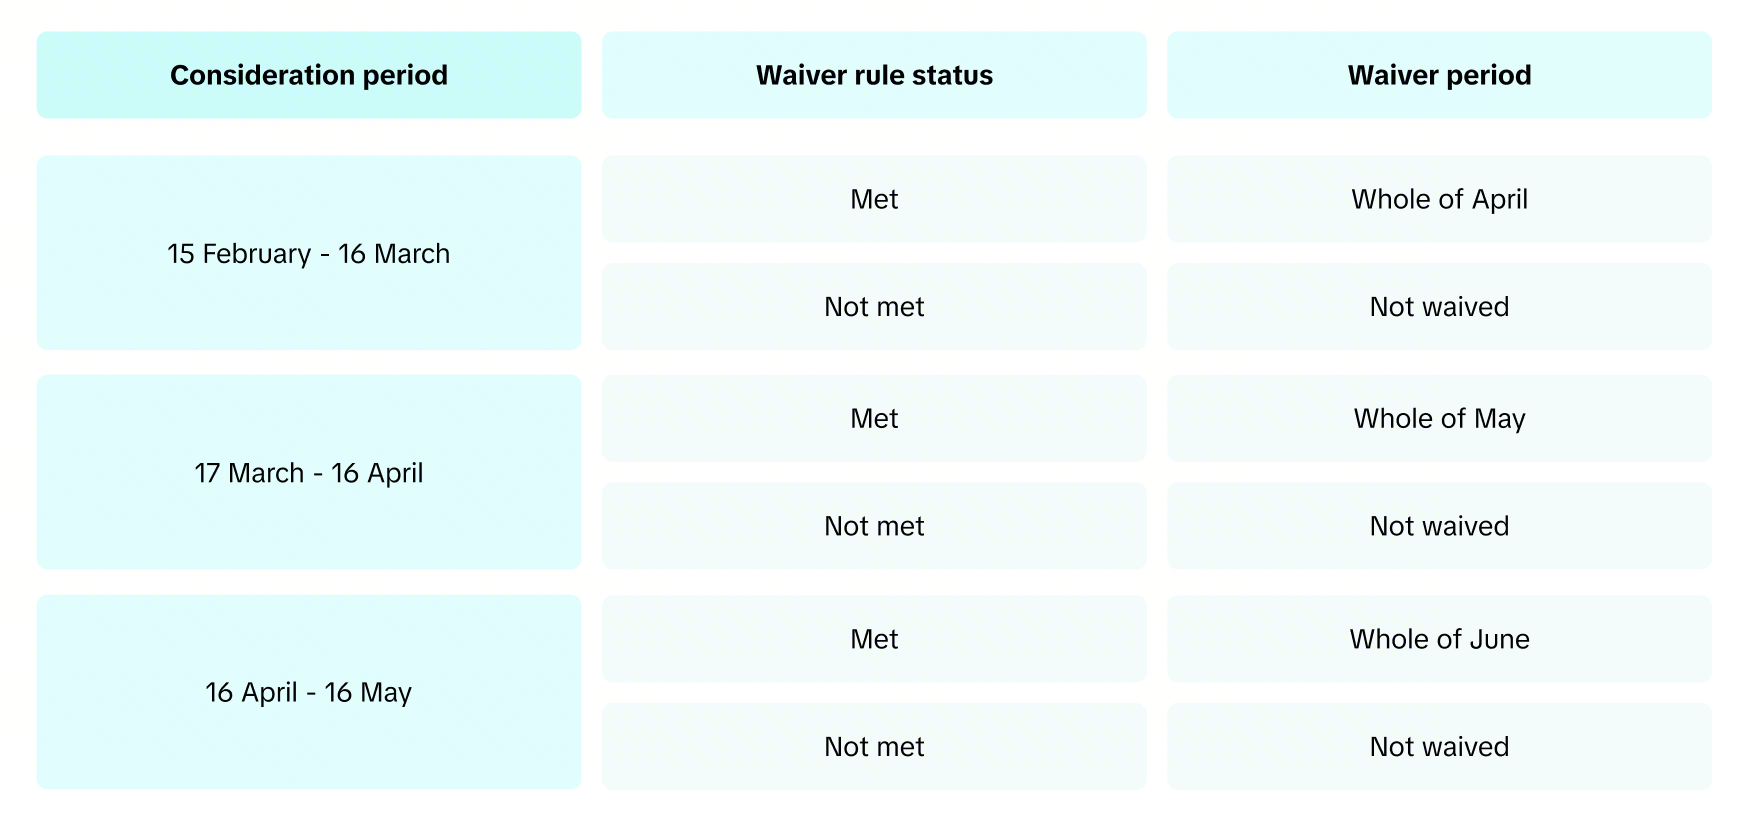Click Met status for 16 April period
Screen dimensions: 1748x828
point(874,639)
